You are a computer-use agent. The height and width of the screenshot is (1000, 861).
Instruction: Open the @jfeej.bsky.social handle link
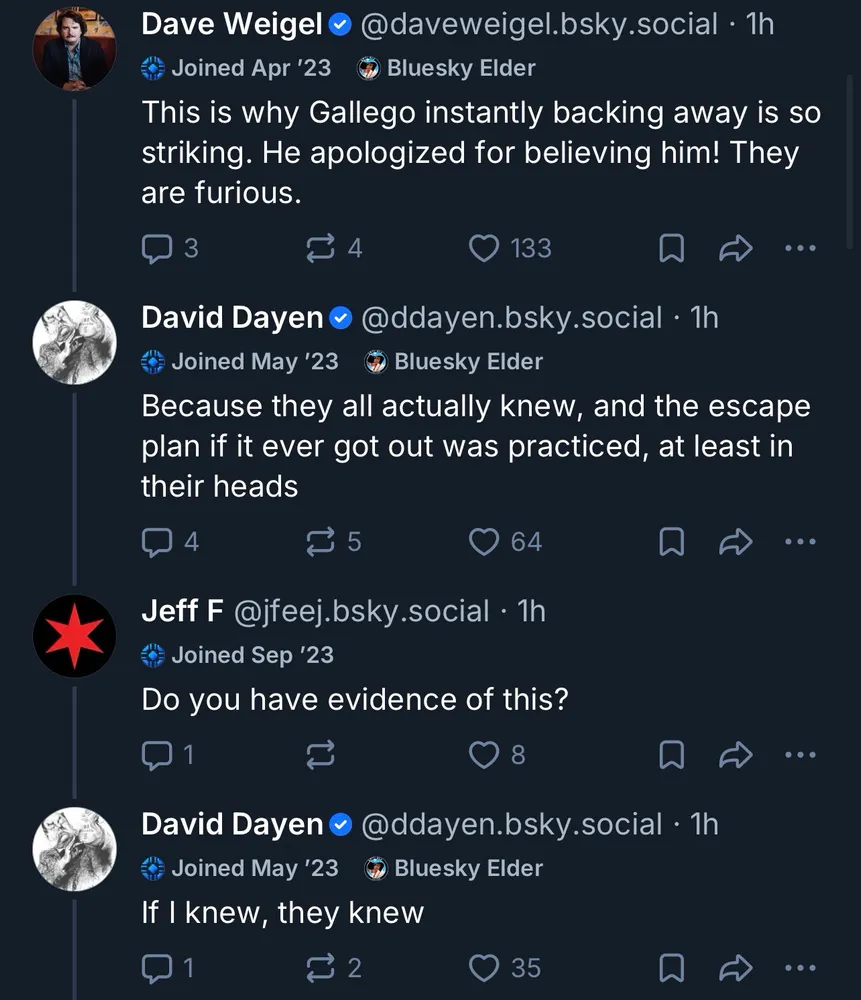pyautogui.click(x=361, y=611)
